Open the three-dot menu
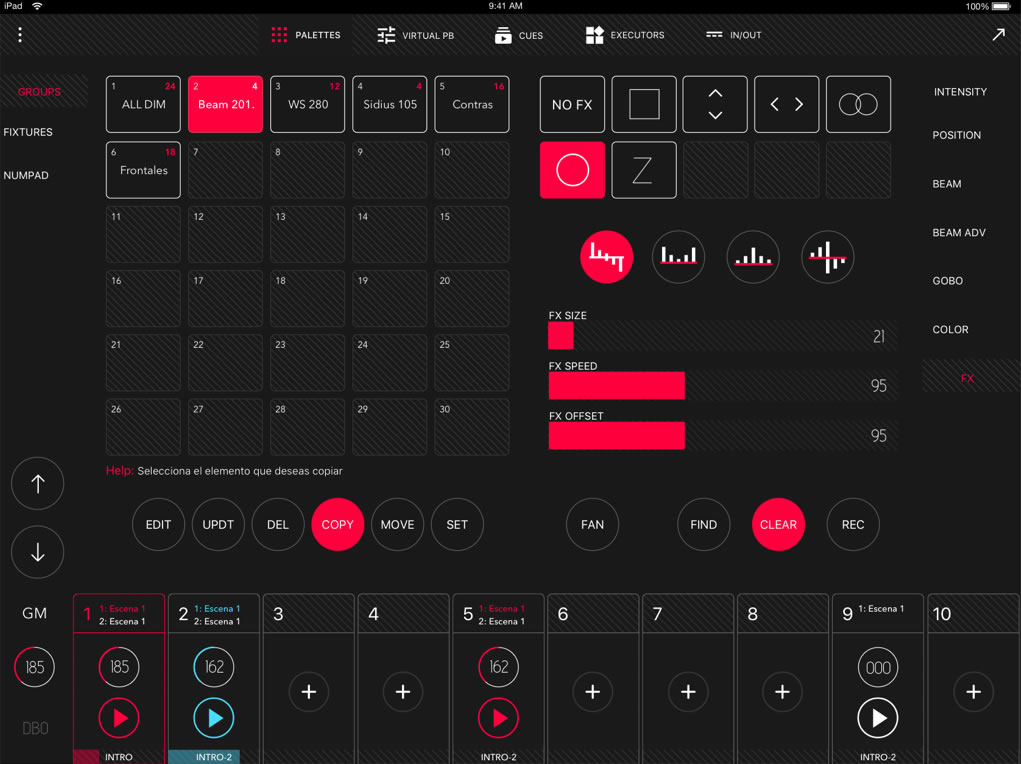 (x=20, y=35)
